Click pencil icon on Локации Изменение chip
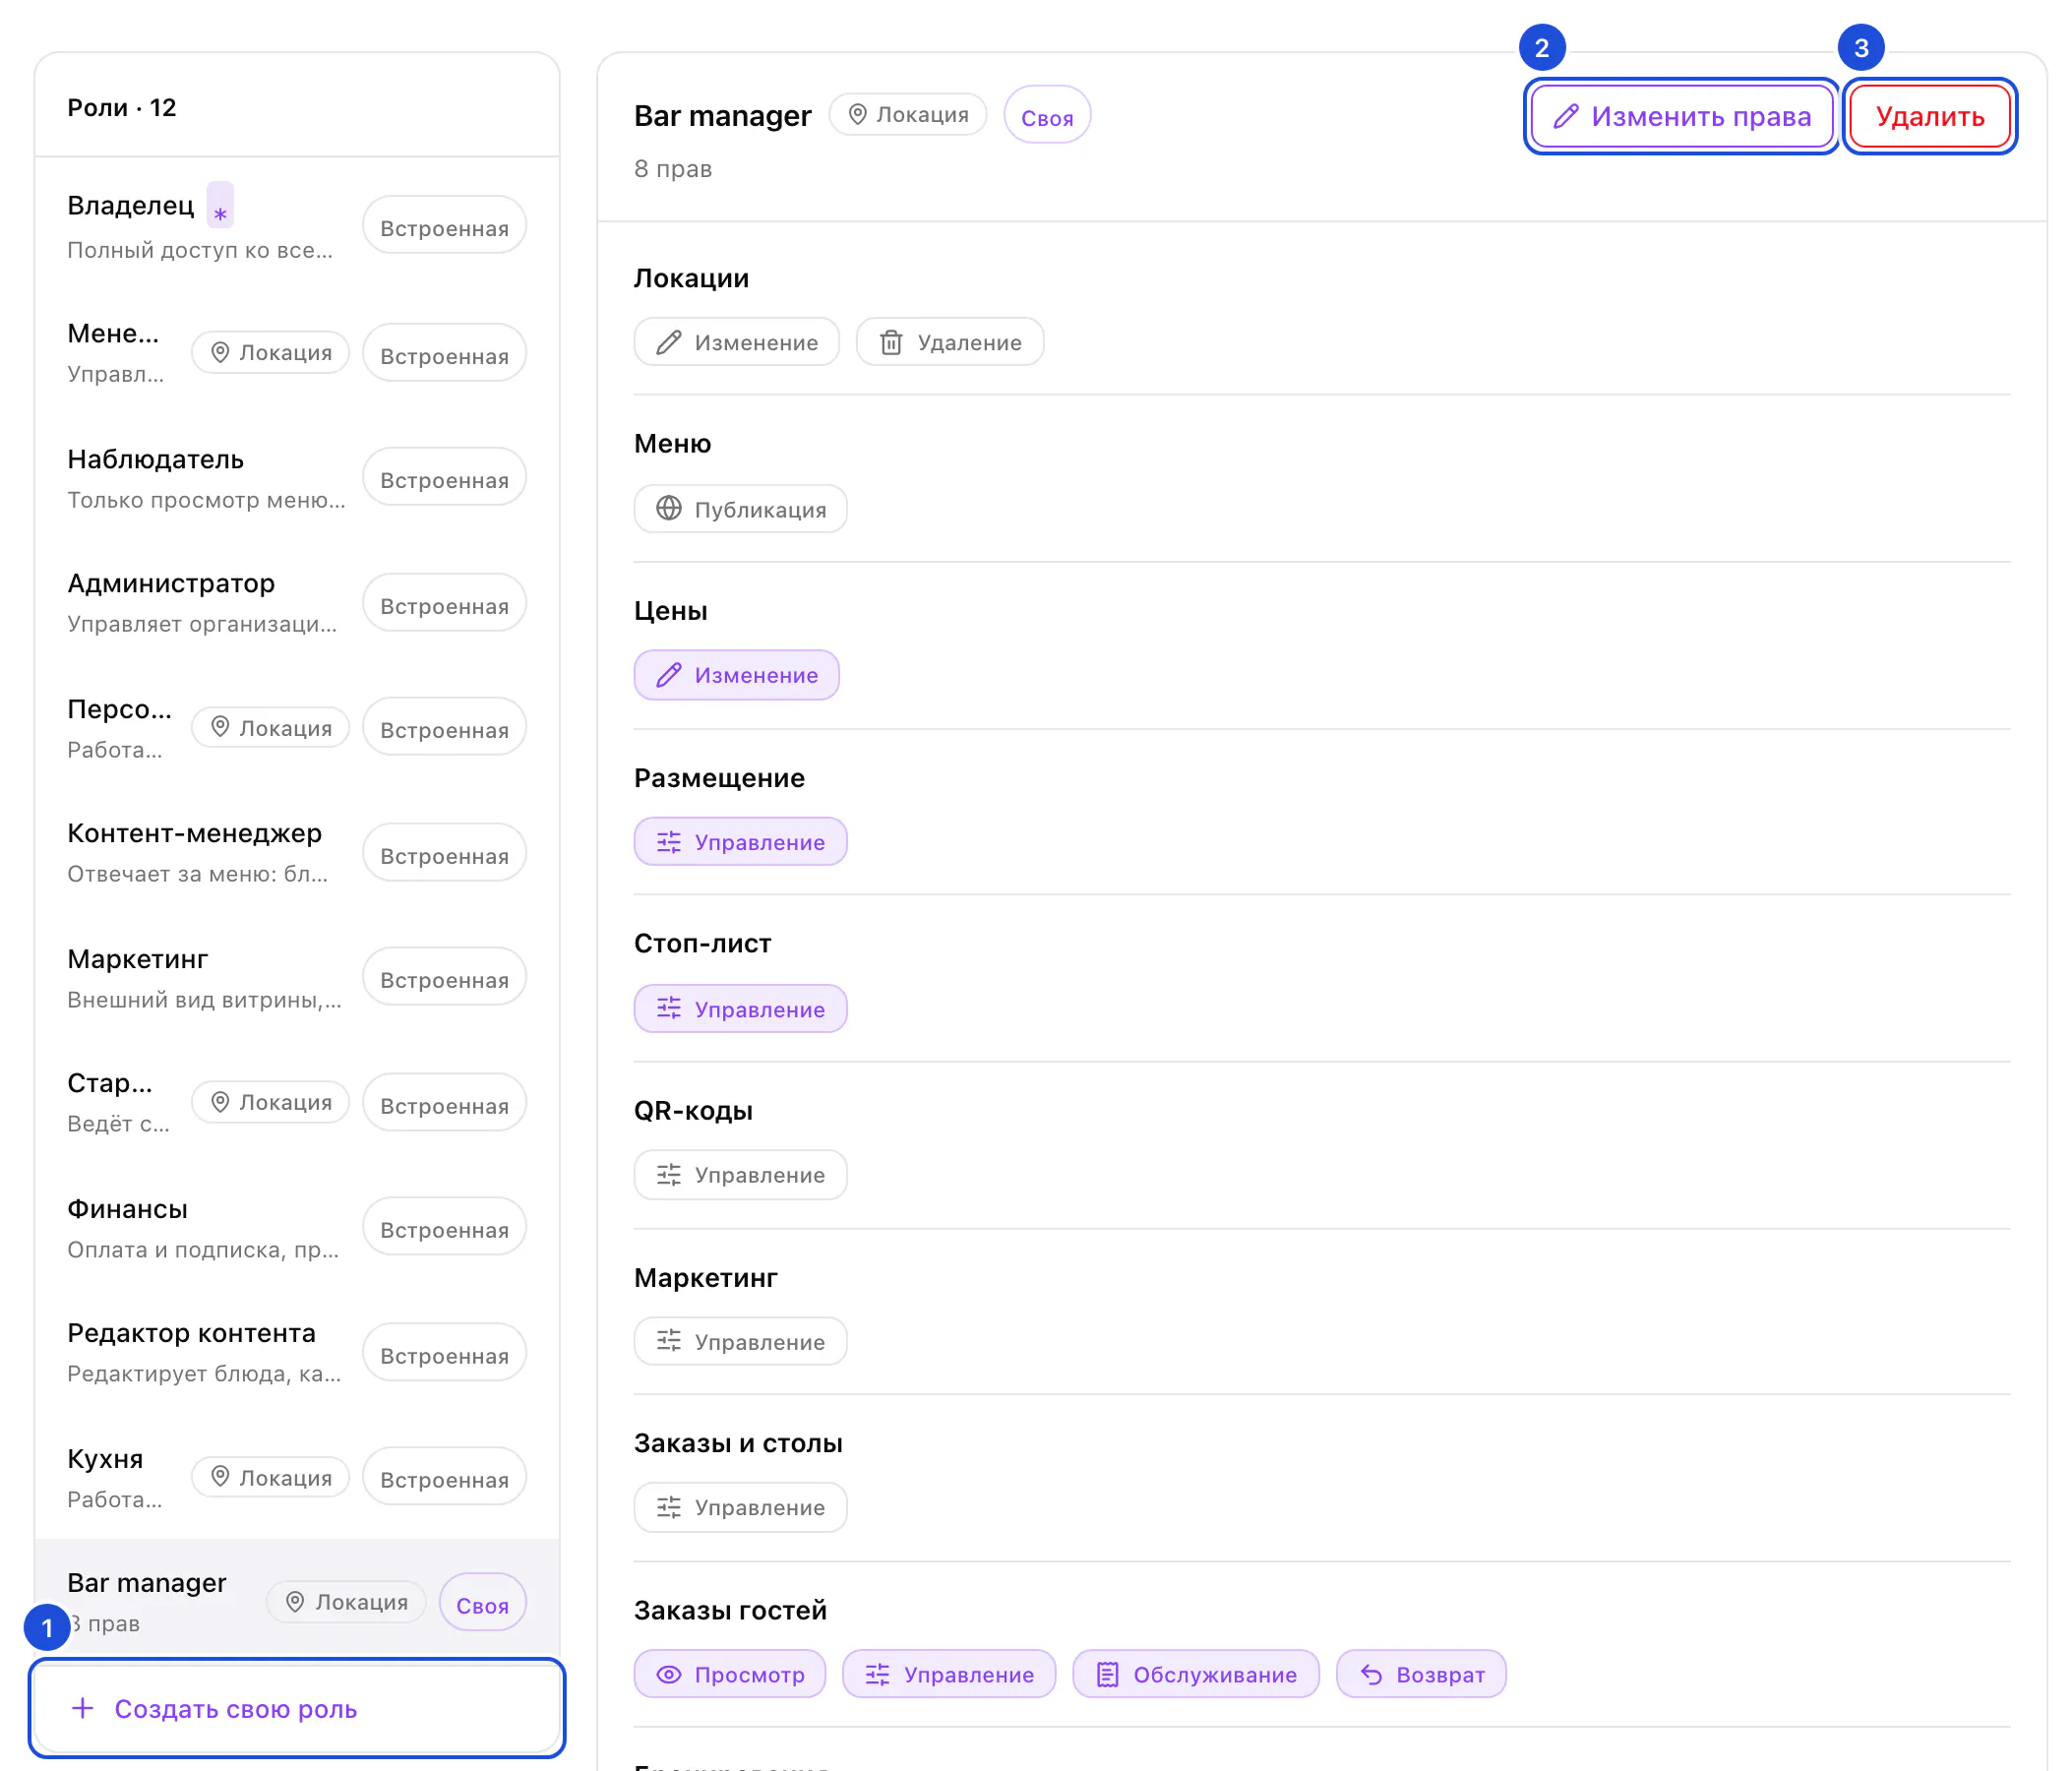Image resolution: width=2072 pixels, height=1771 pixels. point(668,343)
